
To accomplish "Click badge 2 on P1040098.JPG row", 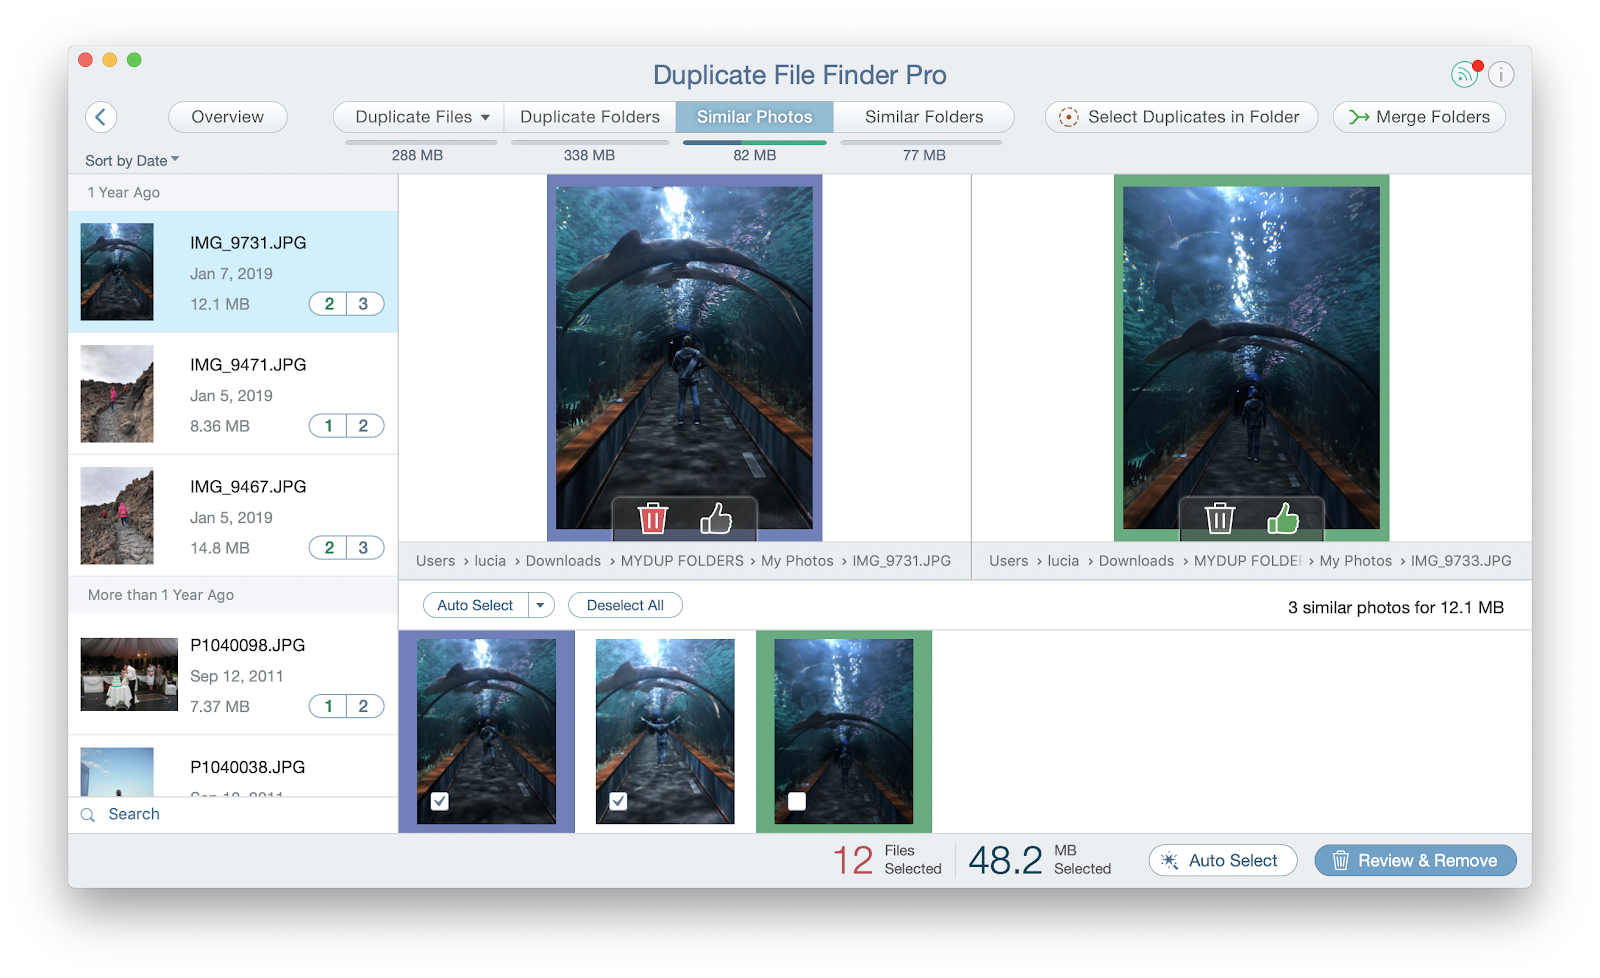I will pyautogui.click(x=364, y=706).
